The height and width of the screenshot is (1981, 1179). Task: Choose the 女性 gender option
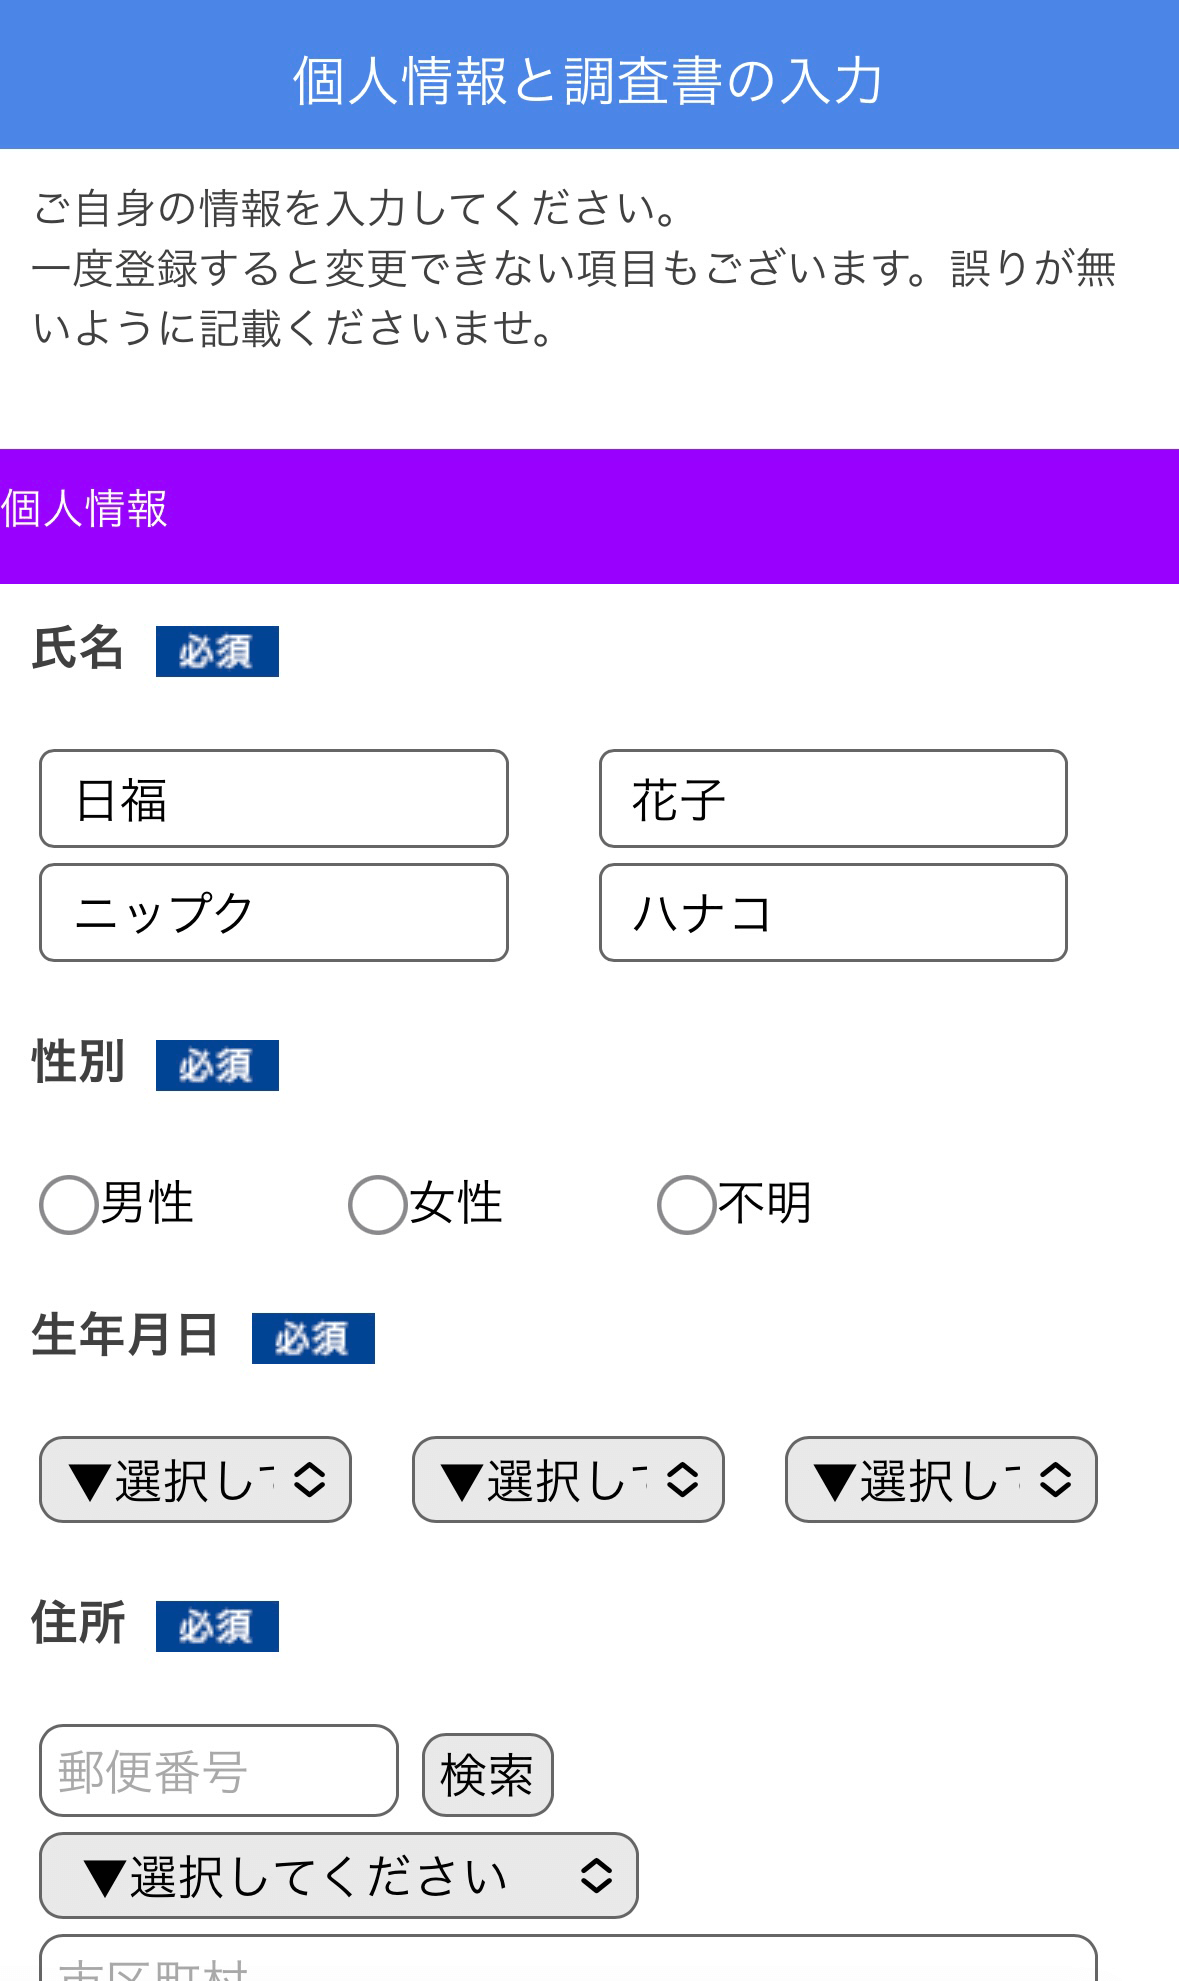[378, 1205]
